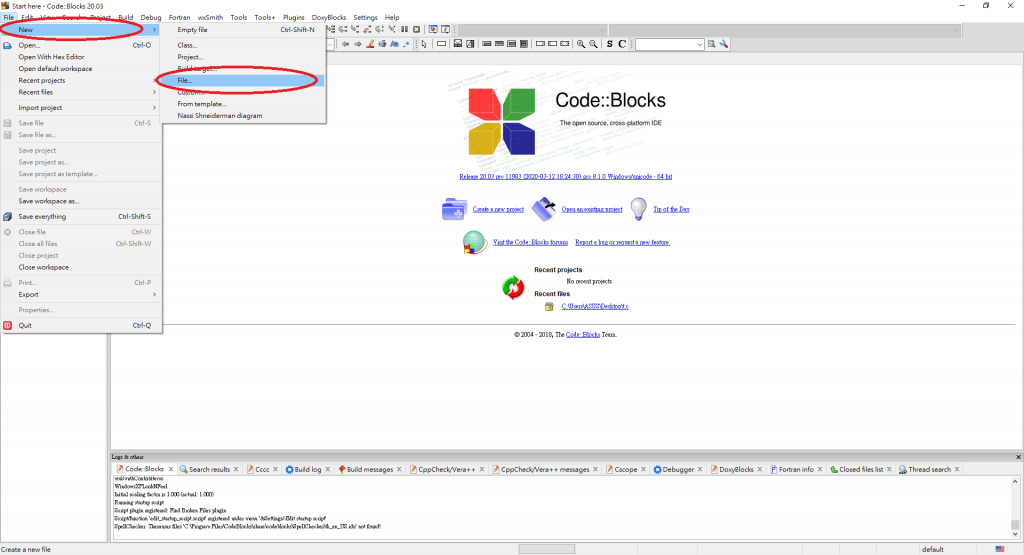Open the DoxyBlocks menu
This screenshot has width=1024, height=555.
pos(328,18)
